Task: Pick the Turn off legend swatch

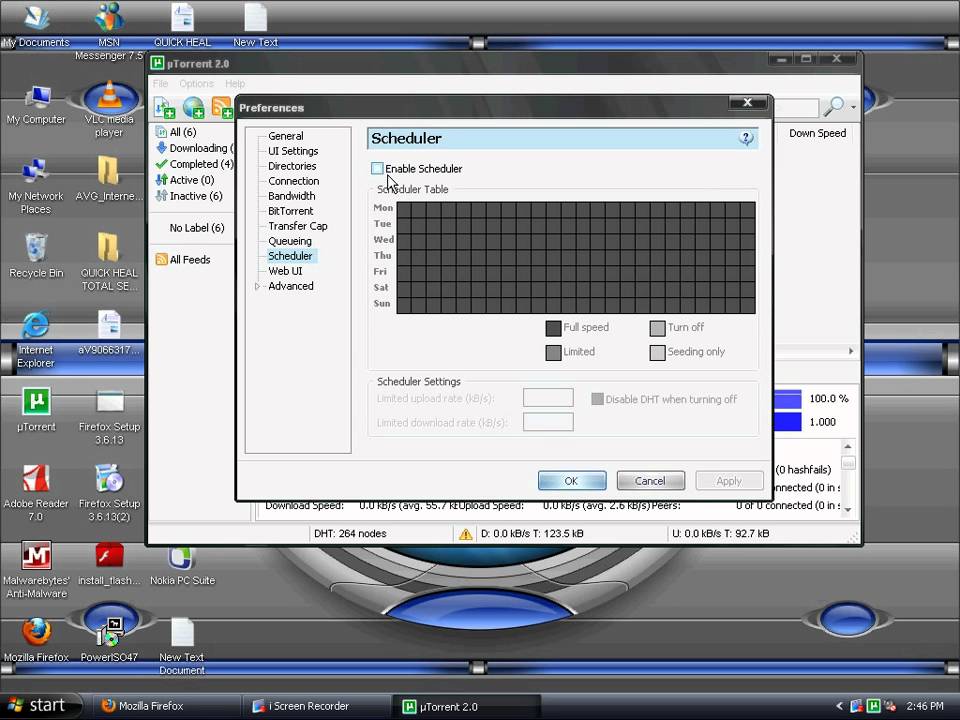Action: pyautogui.click(x=657, y=328)
